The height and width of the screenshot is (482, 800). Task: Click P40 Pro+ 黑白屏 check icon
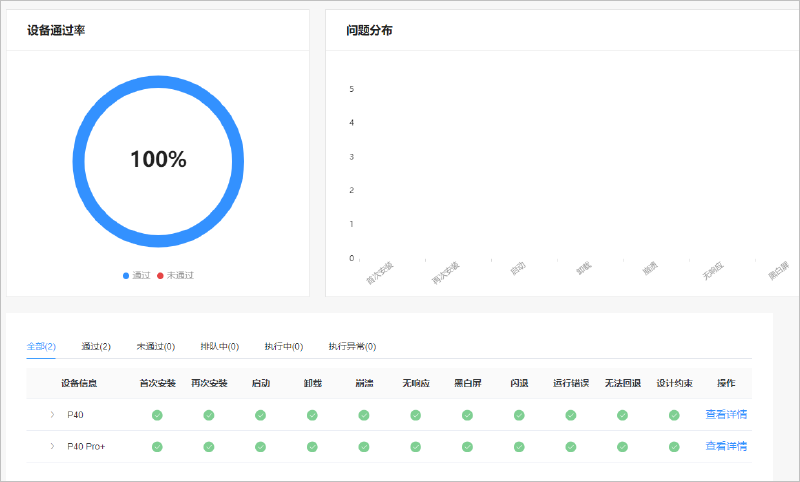click(x=467, y=447)
